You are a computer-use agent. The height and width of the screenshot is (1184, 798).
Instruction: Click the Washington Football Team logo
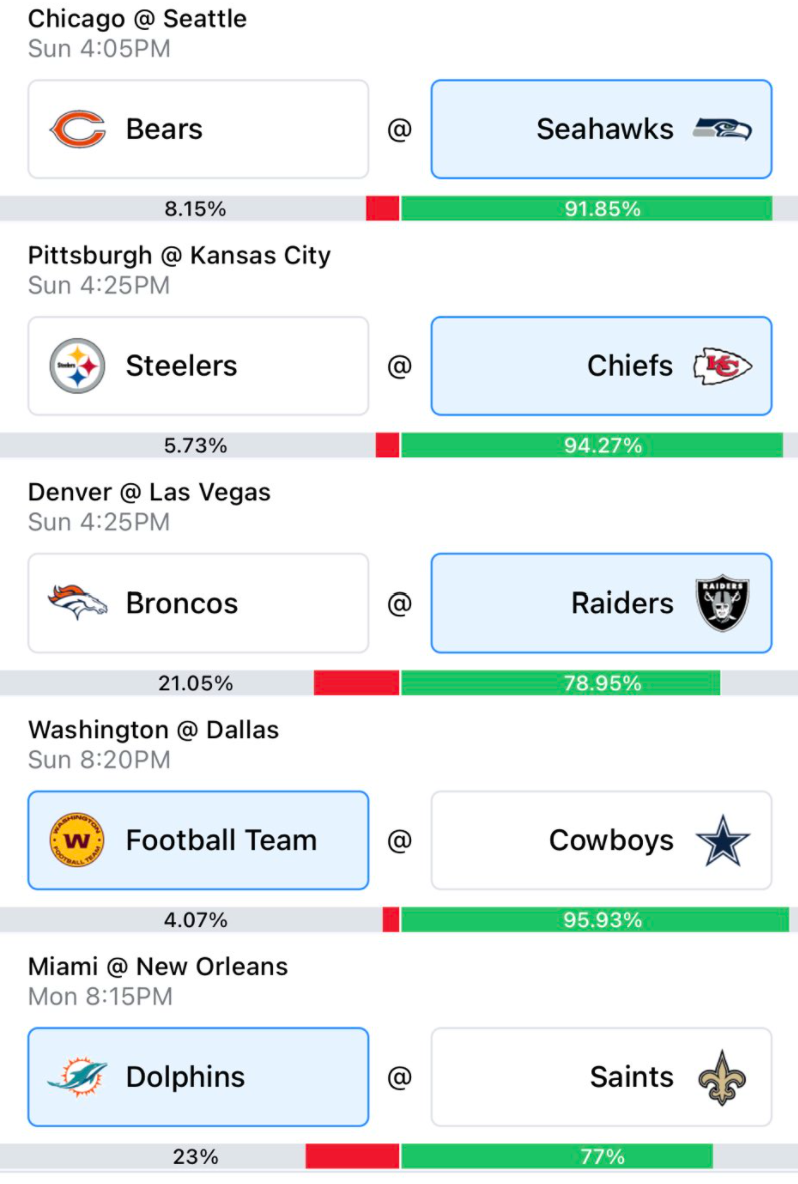(x=77, y=840)
